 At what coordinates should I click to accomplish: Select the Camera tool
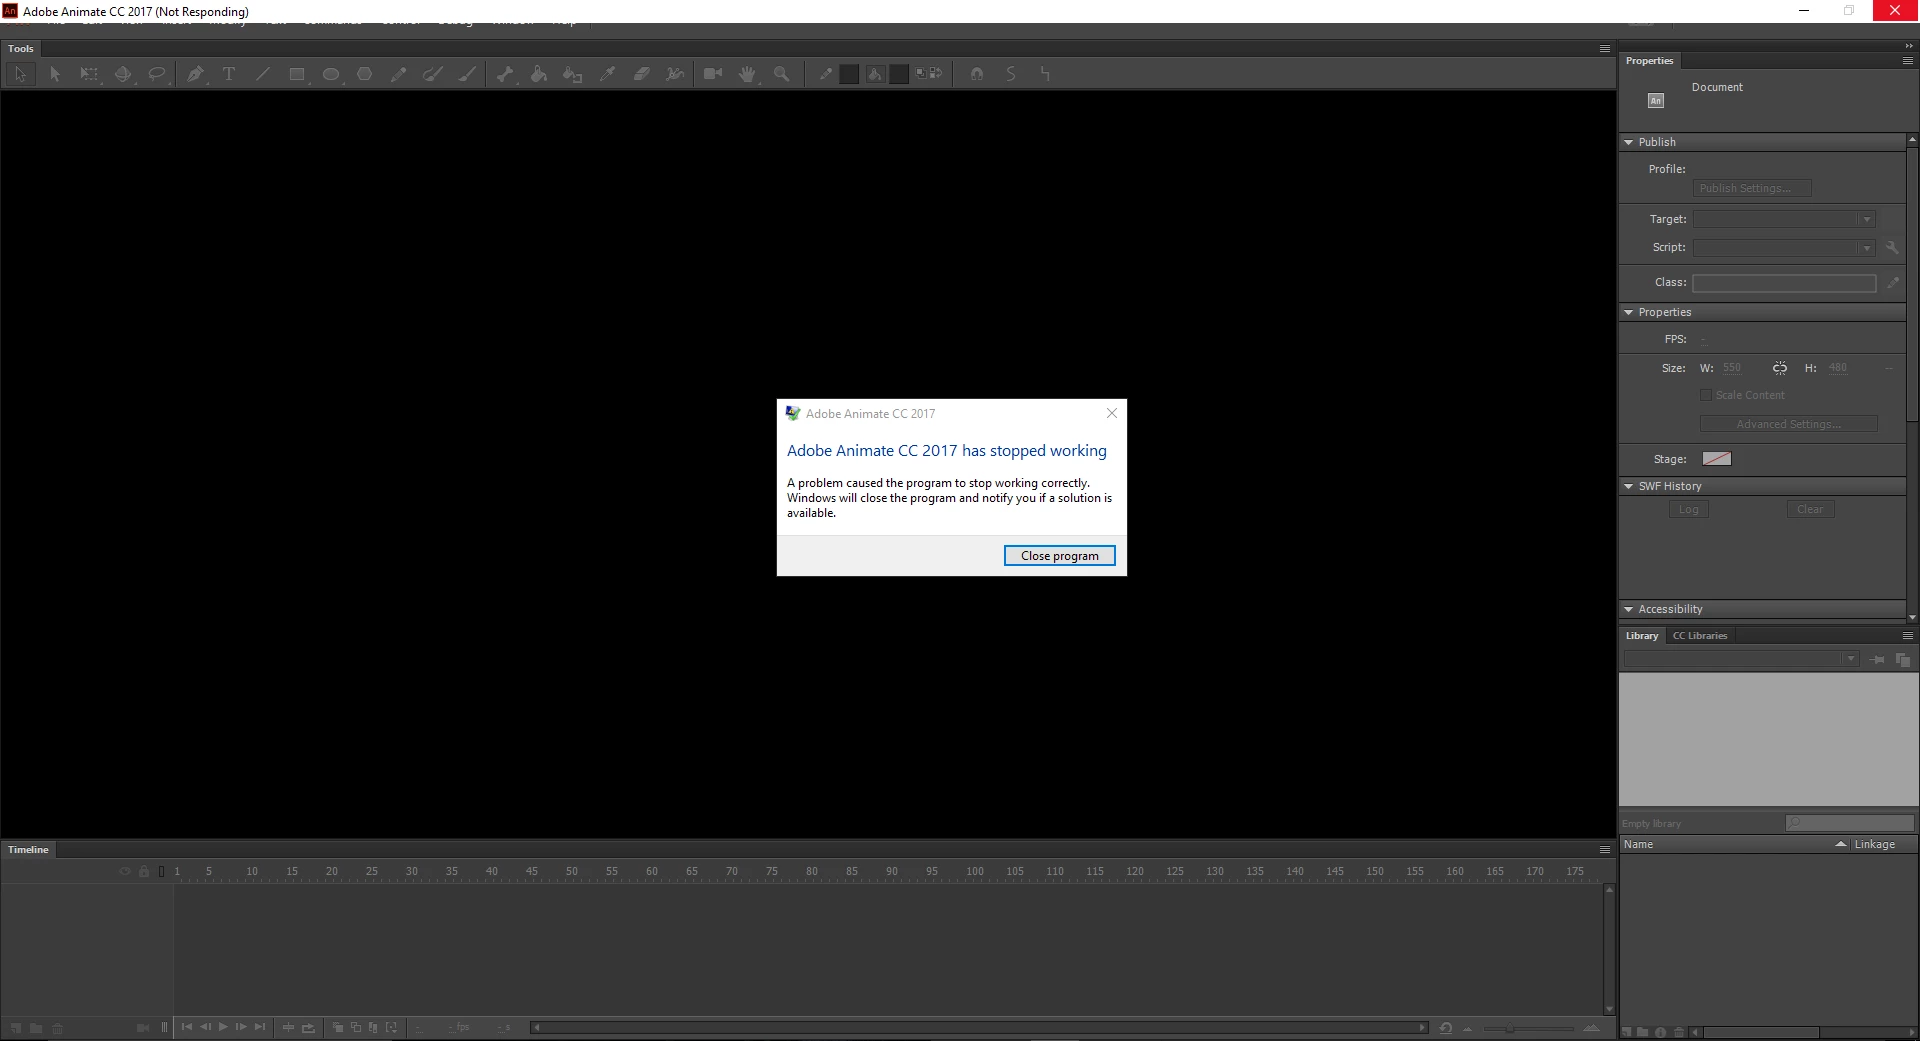click(713, 74)
